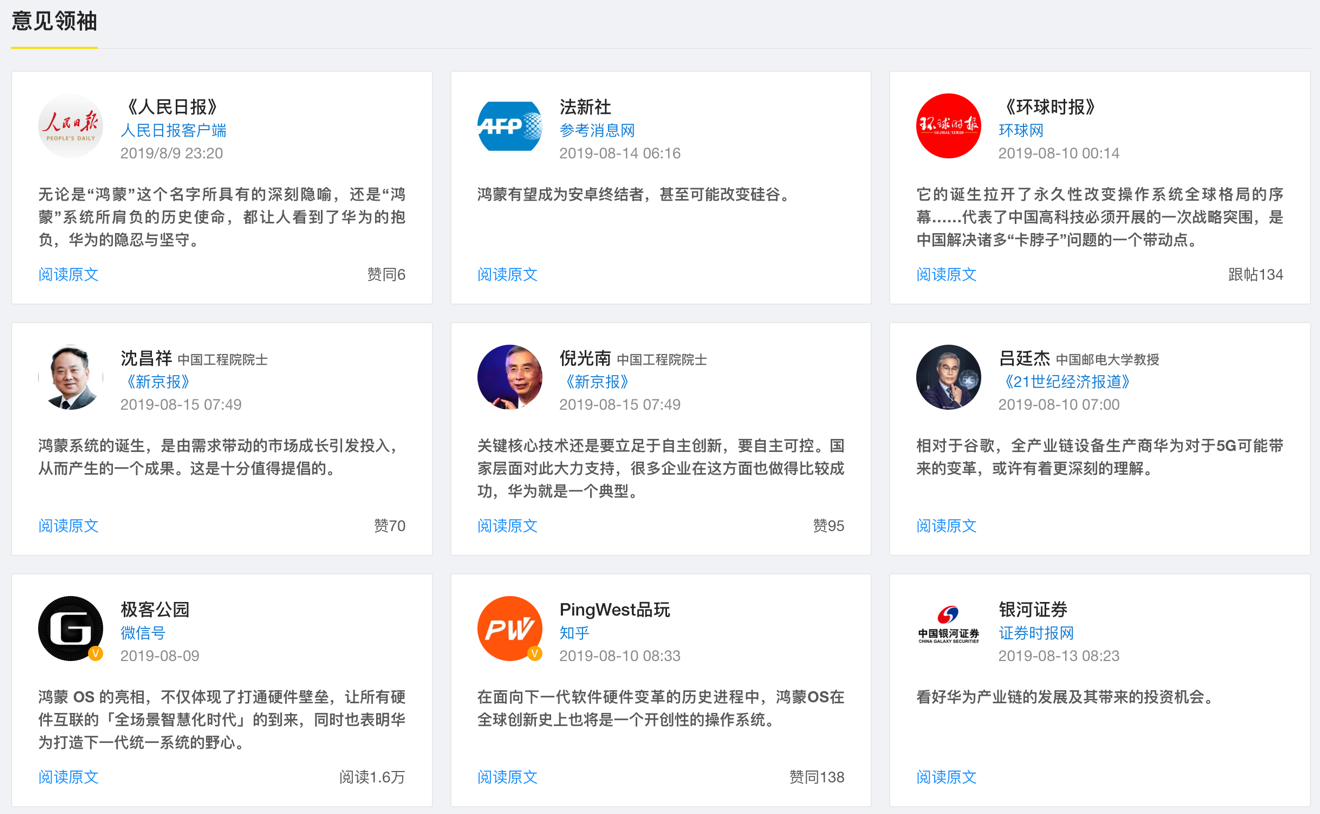Screen dimensions: 1320x814
Task: Click 阅读原文 in the 银河证券 card
Action: [x=946, y=776]
